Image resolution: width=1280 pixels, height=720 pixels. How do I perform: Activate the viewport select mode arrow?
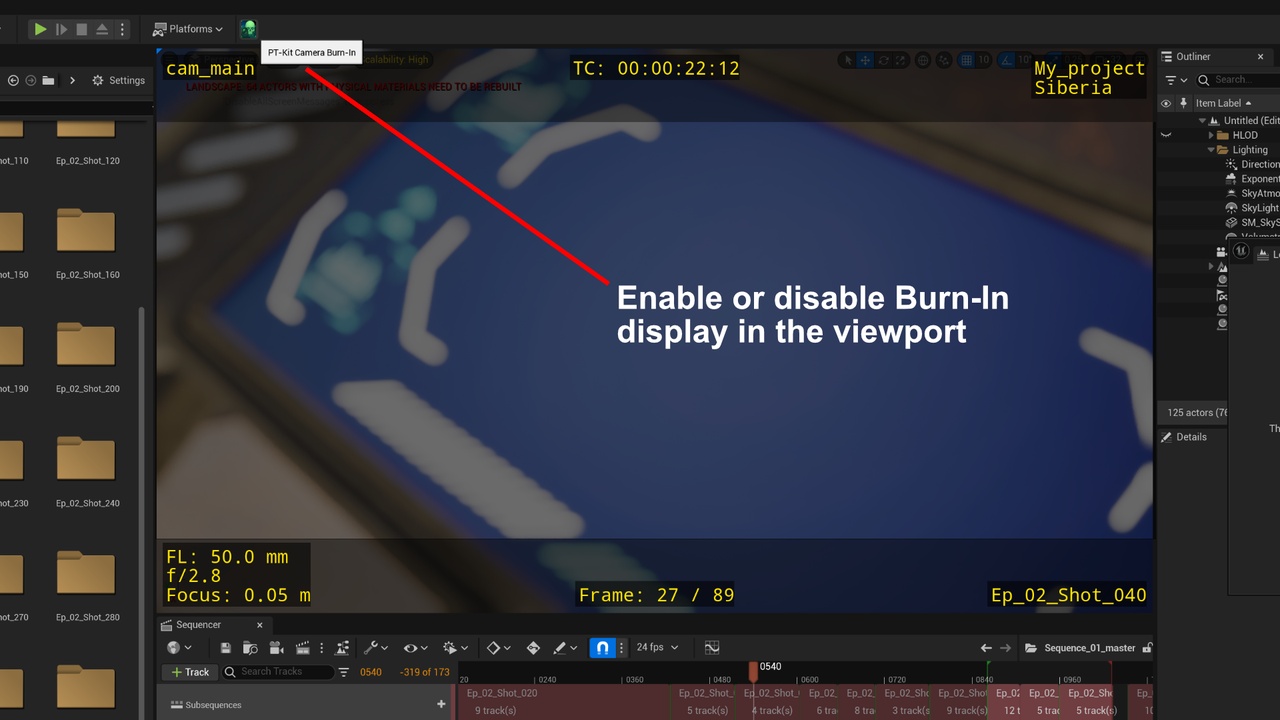coord(848,60)
